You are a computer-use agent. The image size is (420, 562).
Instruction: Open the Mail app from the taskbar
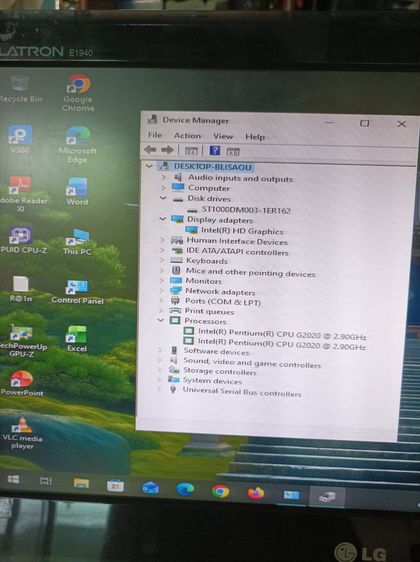[x=150, y=488]
